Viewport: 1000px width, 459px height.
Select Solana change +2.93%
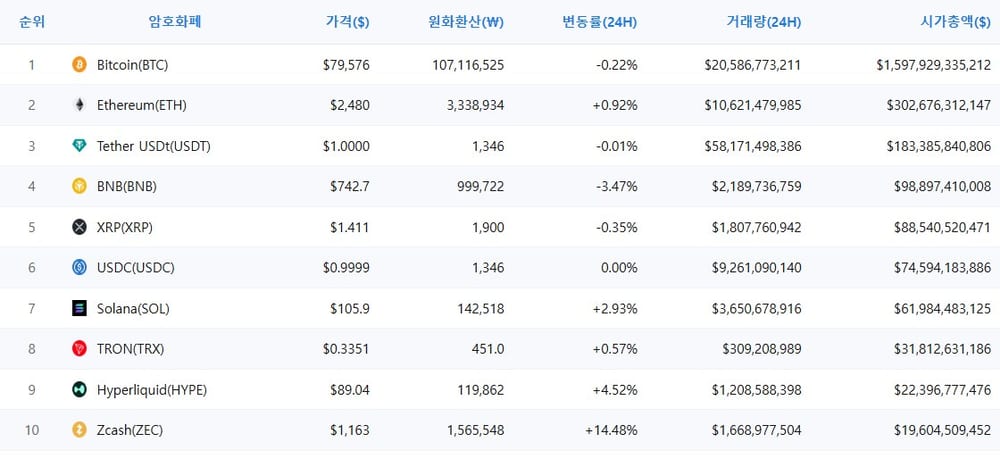tap(615, 309)
